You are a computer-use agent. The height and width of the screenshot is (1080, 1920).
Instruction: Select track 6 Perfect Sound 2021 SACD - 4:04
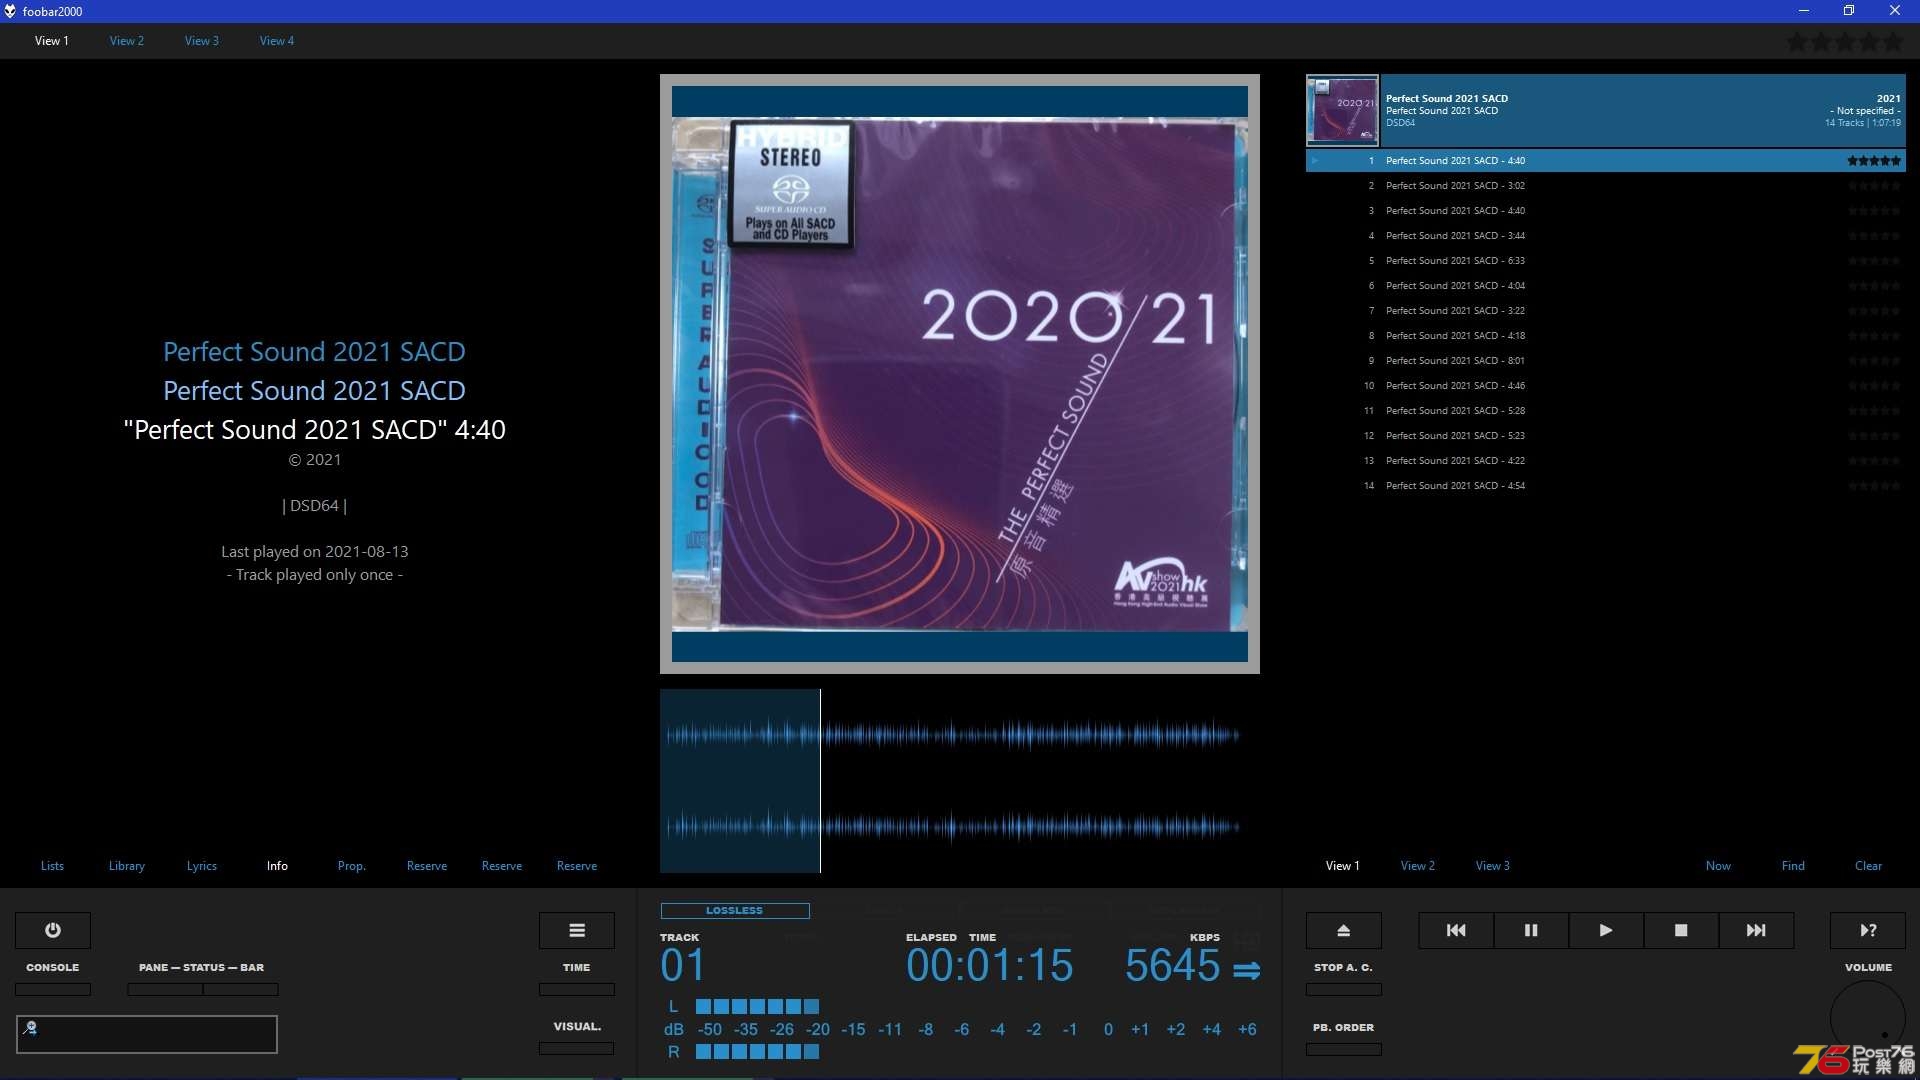1606,286
